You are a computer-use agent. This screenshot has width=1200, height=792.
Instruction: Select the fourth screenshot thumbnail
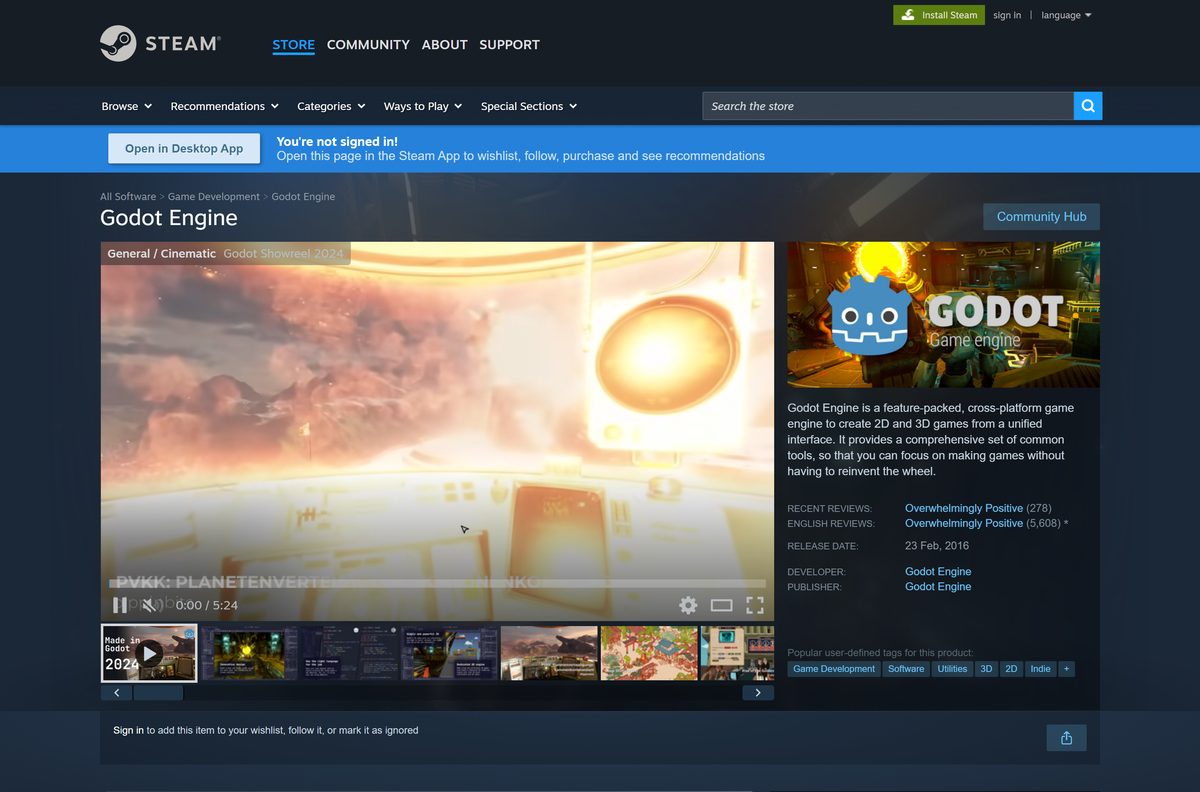(x=449, y=653)
